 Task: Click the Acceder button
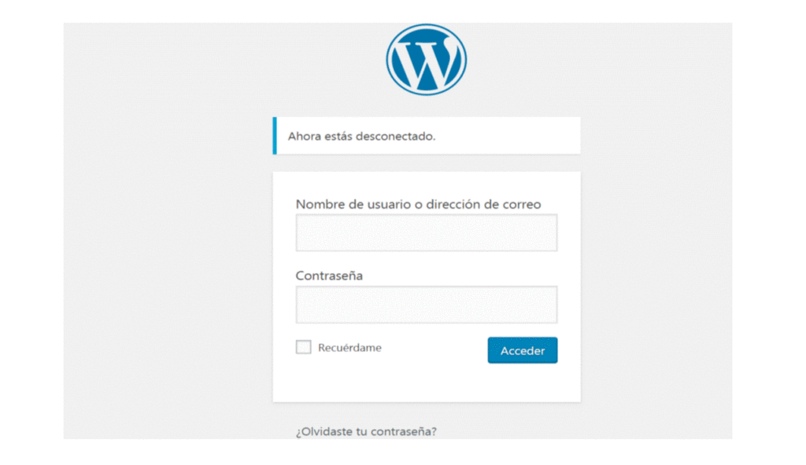click(522, 350)
